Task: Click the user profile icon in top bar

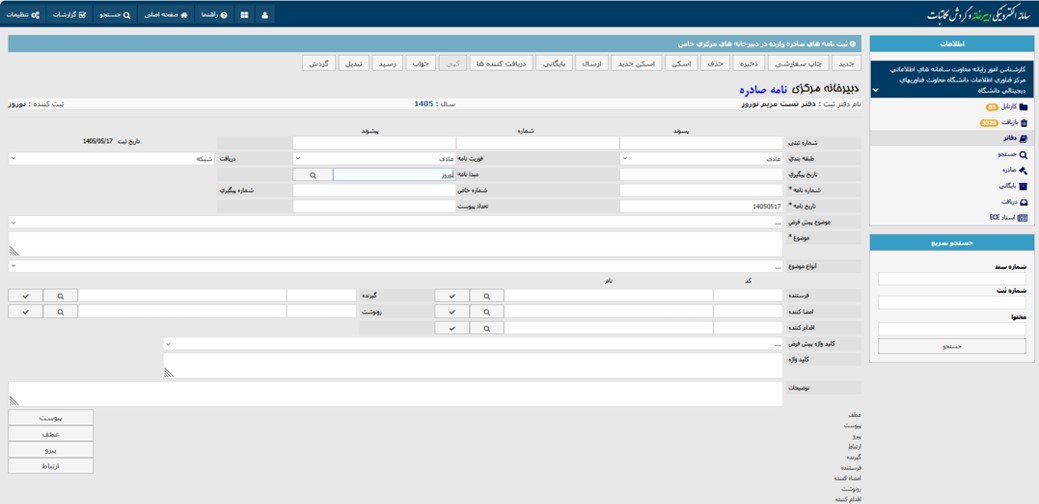Action: [x=265, y=14]
